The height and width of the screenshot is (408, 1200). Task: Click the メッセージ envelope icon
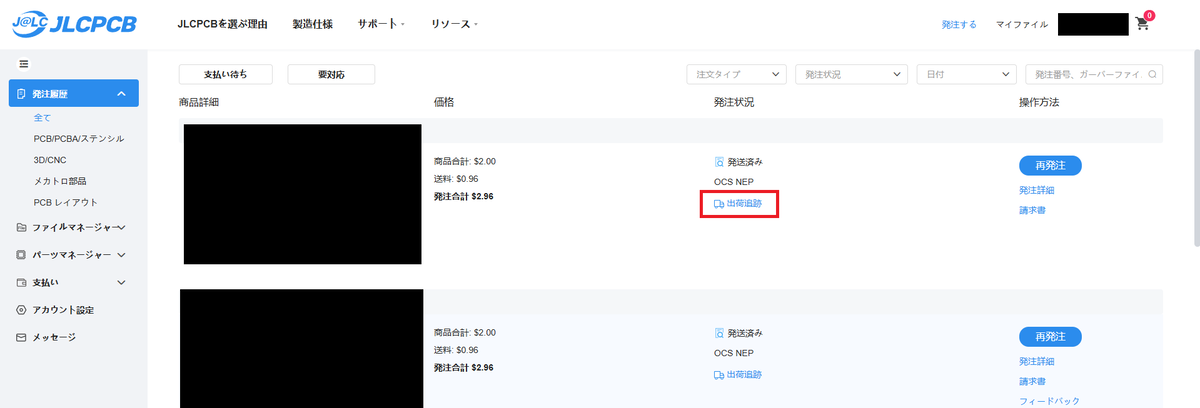(22, 338)
